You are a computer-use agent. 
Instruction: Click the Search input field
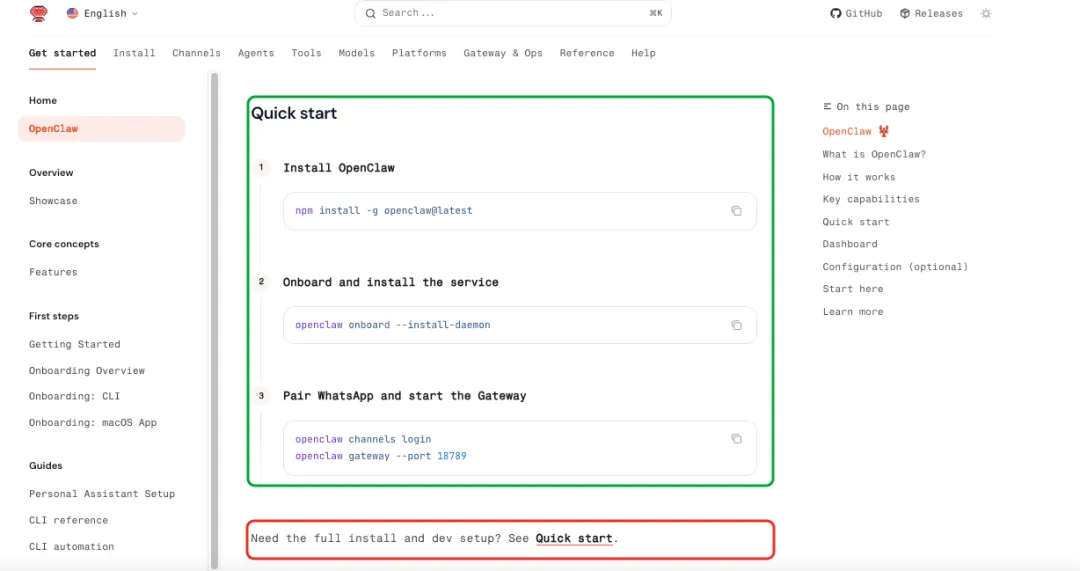pos(512,13)
